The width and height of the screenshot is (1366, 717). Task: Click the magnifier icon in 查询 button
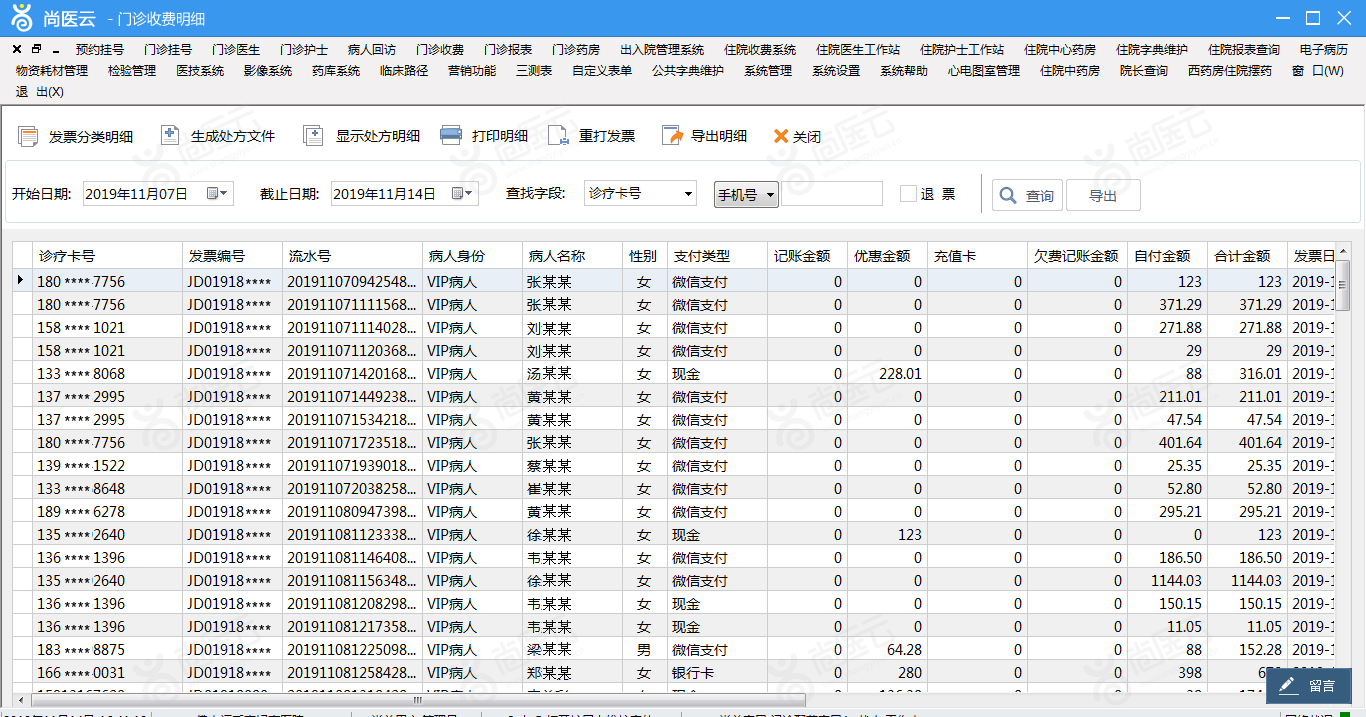(x=1008, y=196)
